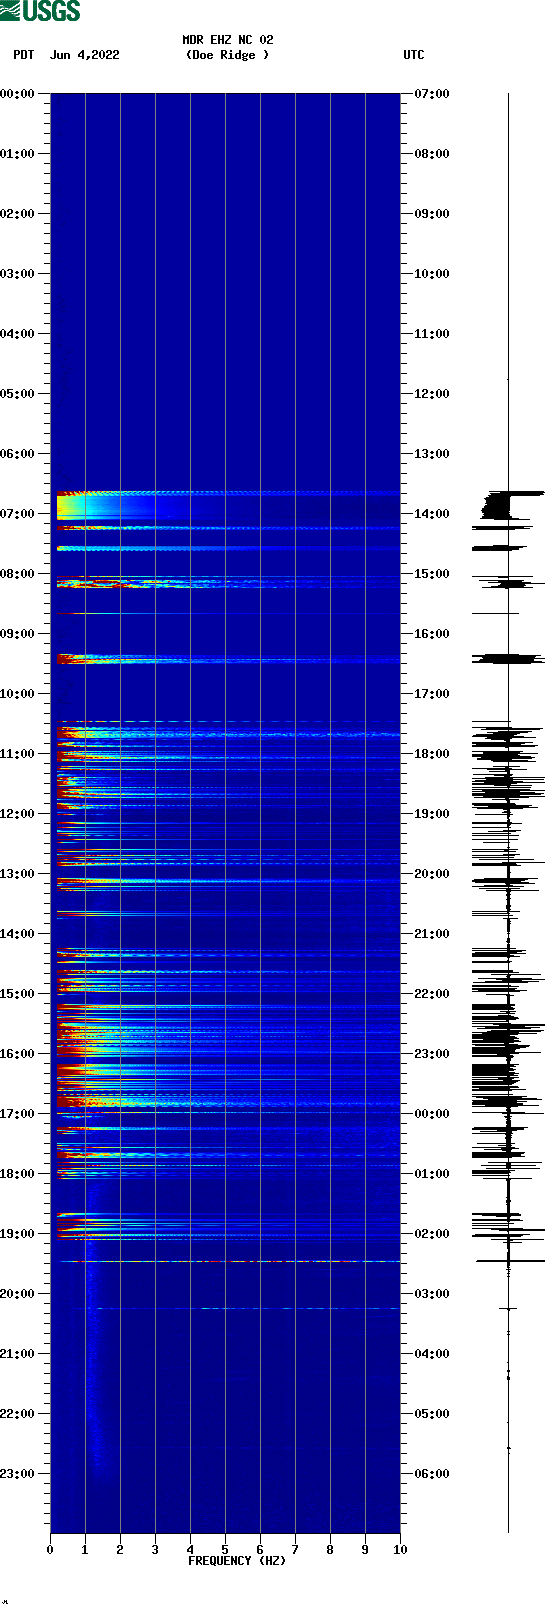The height and width of the screenshot is (1613, 552).
Task: Click the 8 frequency tick label
Action: [x=330, y=1550]
